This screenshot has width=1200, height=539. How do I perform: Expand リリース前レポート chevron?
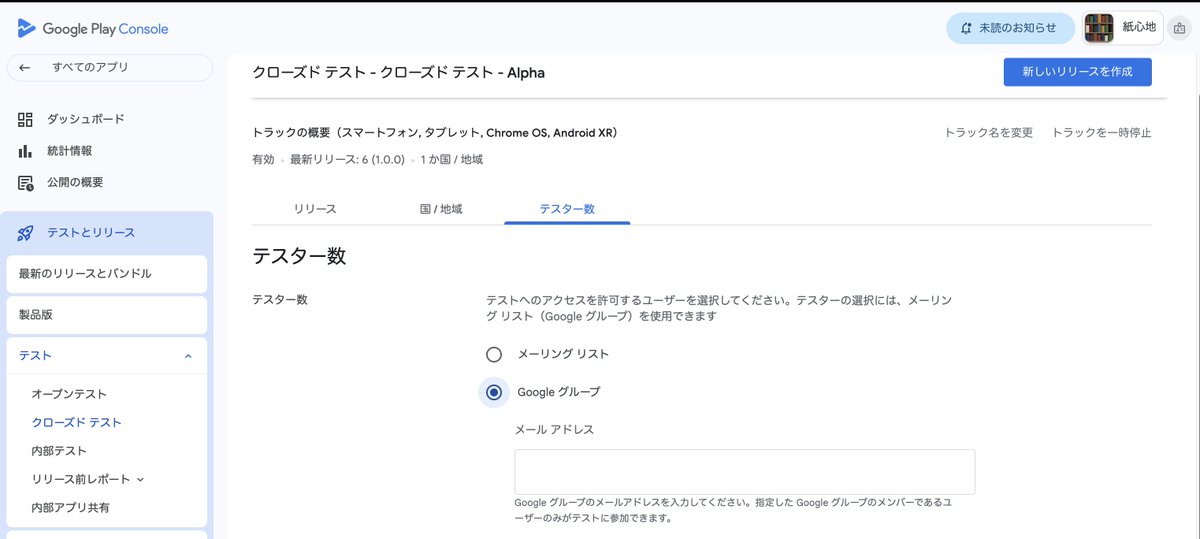(140, 480)
